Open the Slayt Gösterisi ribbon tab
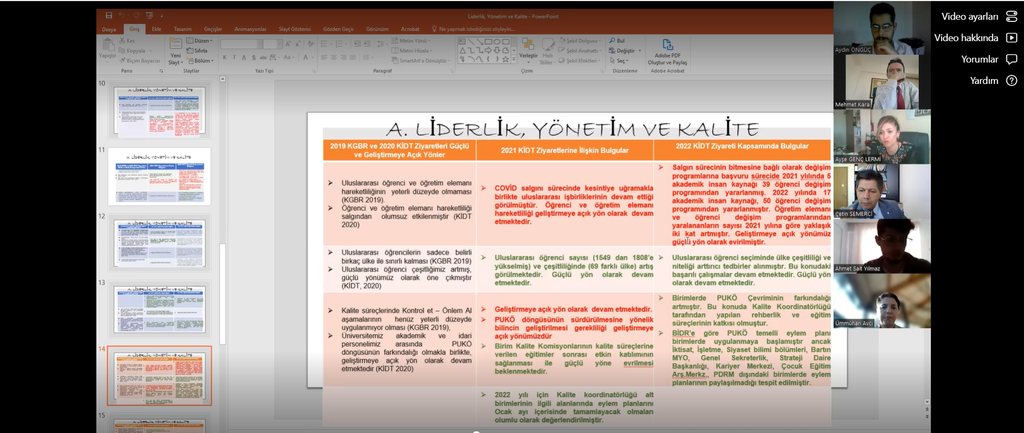The width and height of the screenshot is (1024, 433). 296,30
